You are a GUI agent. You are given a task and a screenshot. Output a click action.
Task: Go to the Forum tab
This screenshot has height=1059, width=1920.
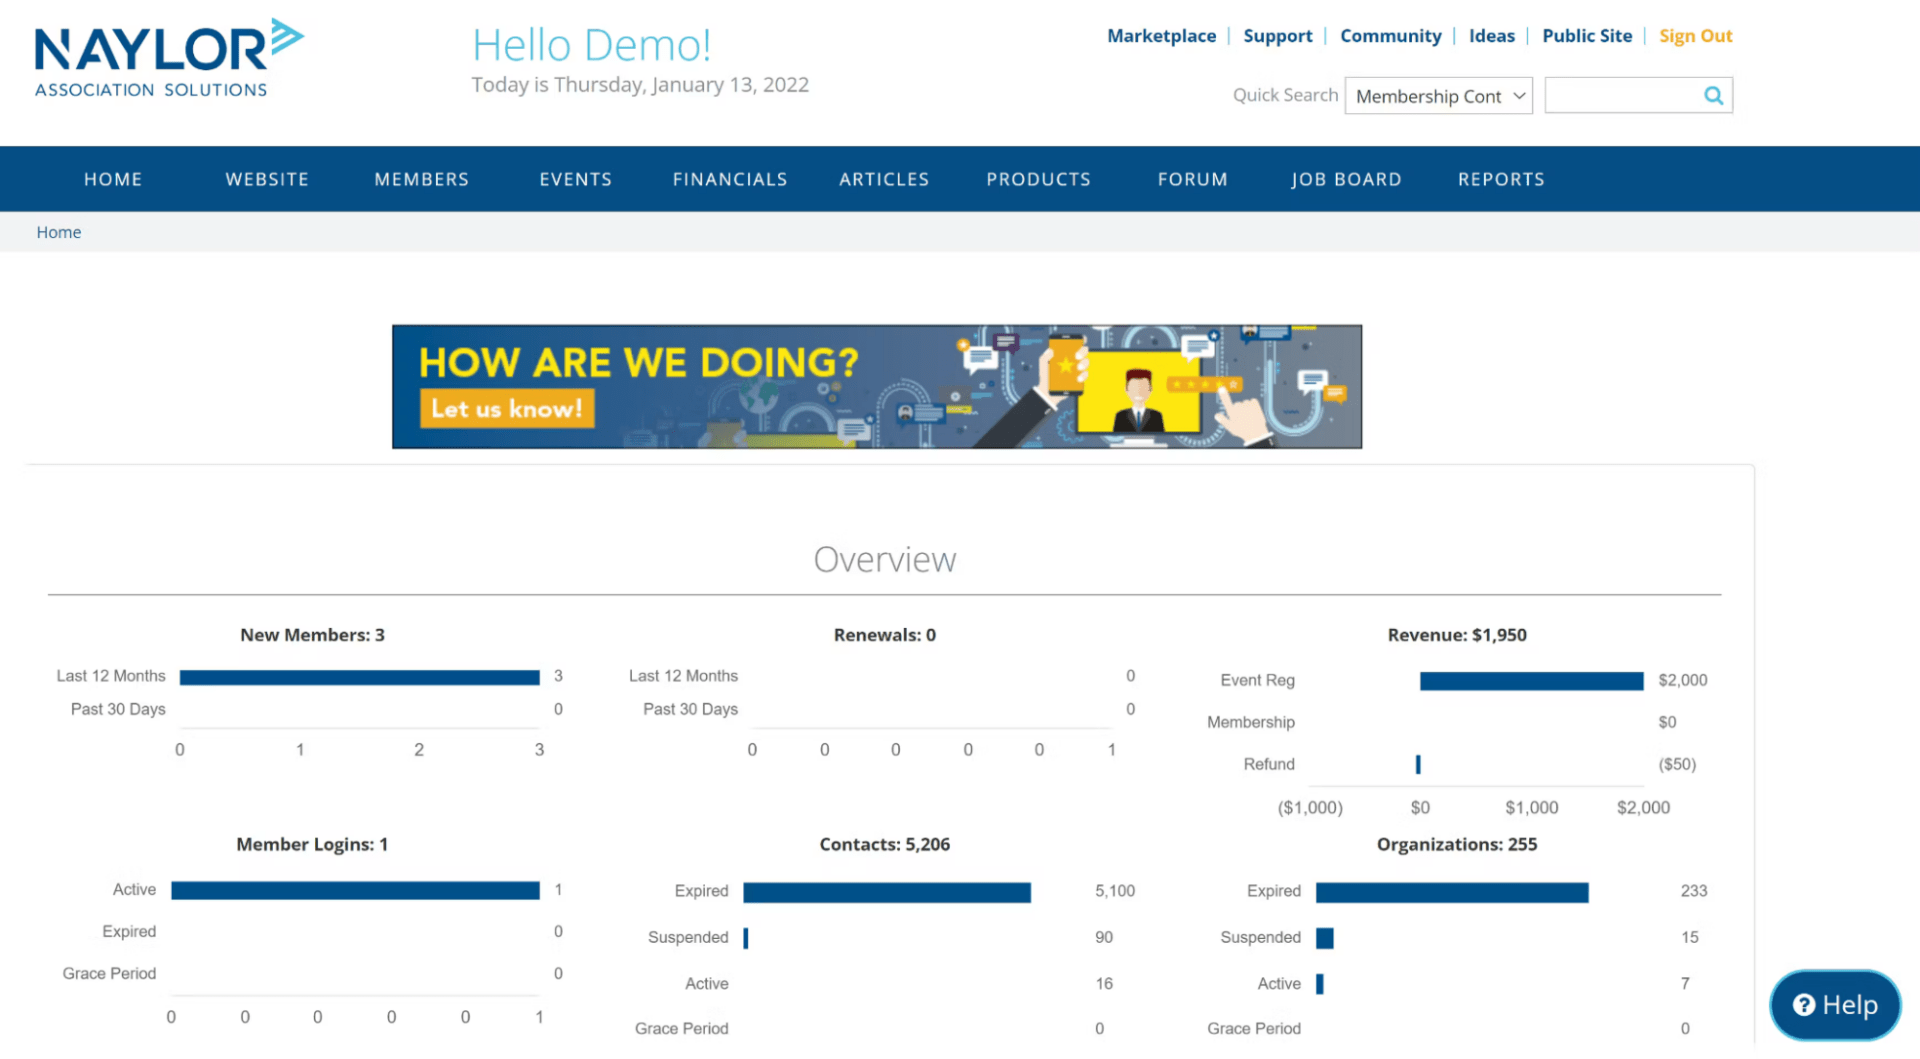[1192, 179]
